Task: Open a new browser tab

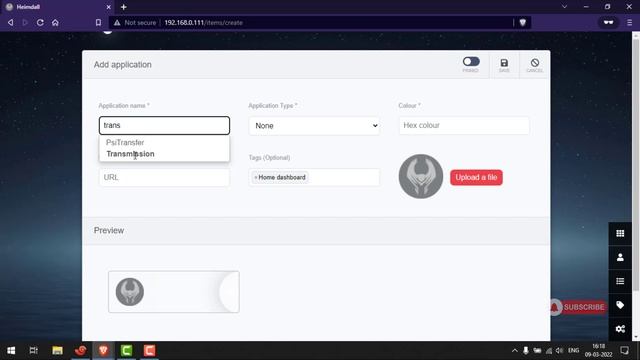Action: (x=124, y=7)
